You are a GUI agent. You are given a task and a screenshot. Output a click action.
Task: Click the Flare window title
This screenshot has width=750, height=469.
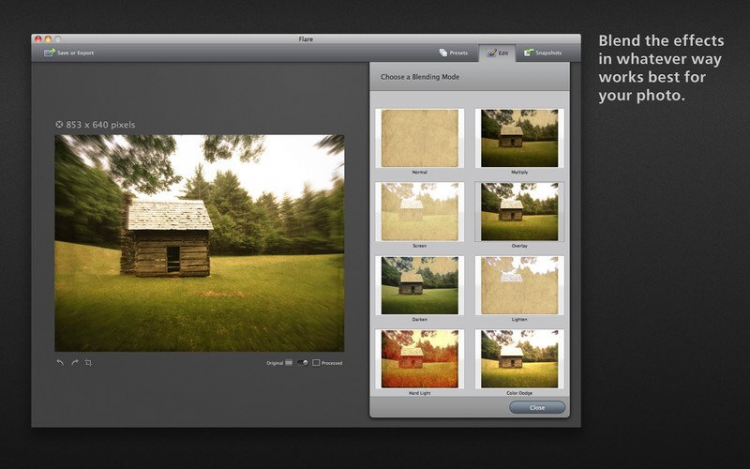[x=306, y=39]
